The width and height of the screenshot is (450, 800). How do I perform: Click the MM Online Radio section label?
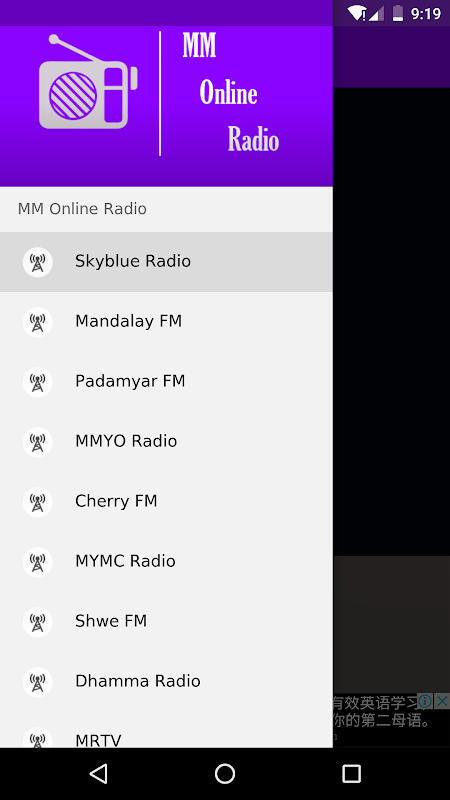[82, 209]
